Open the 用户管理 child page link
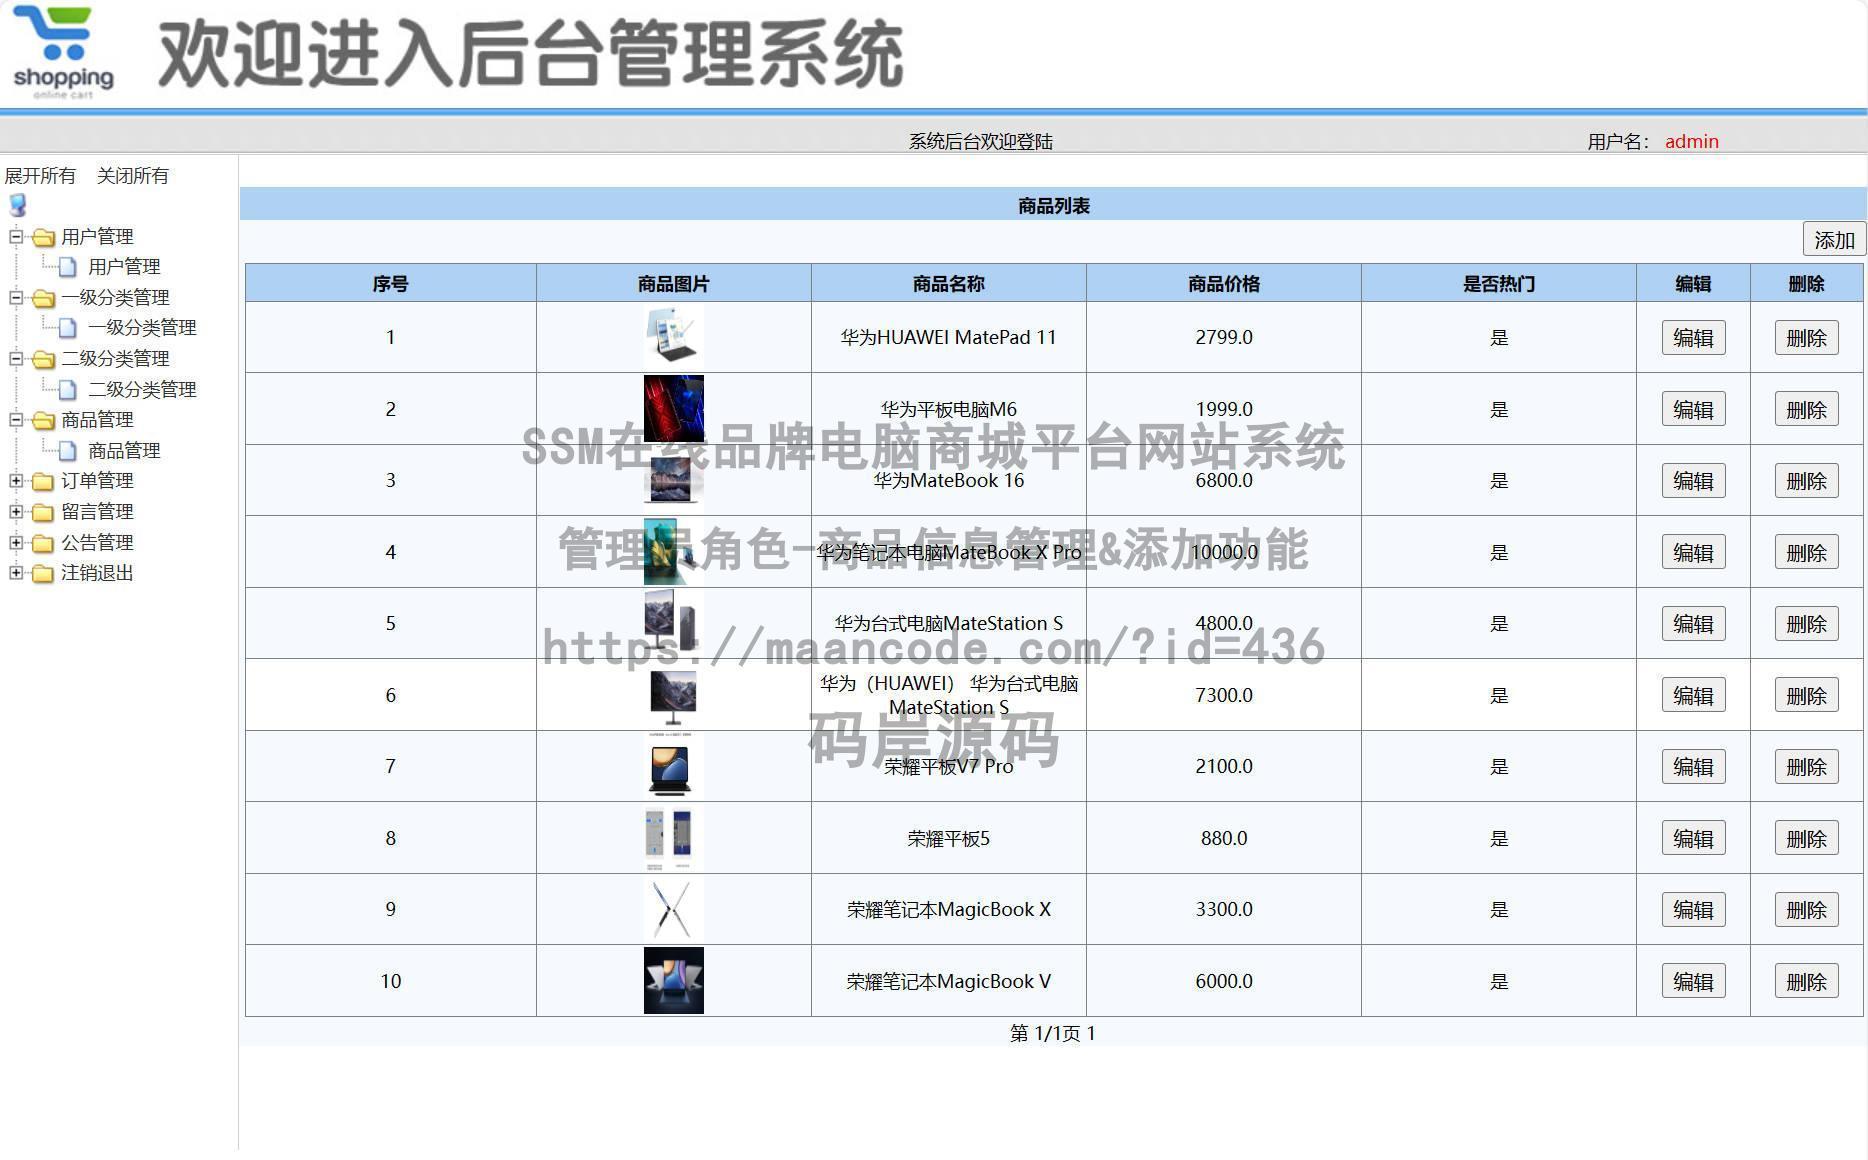The image size is (1868, 1160). 124,267
